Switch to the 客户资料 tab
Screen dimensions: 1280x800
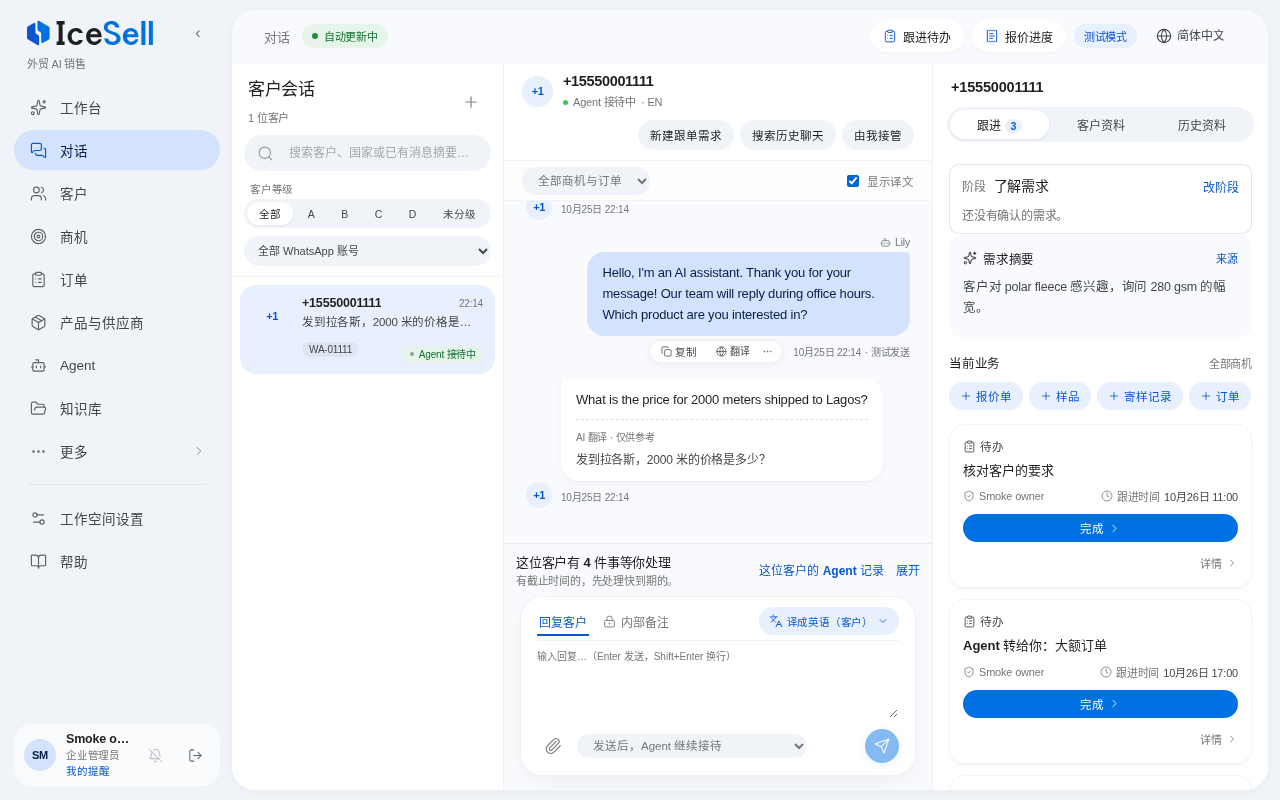1101,125
